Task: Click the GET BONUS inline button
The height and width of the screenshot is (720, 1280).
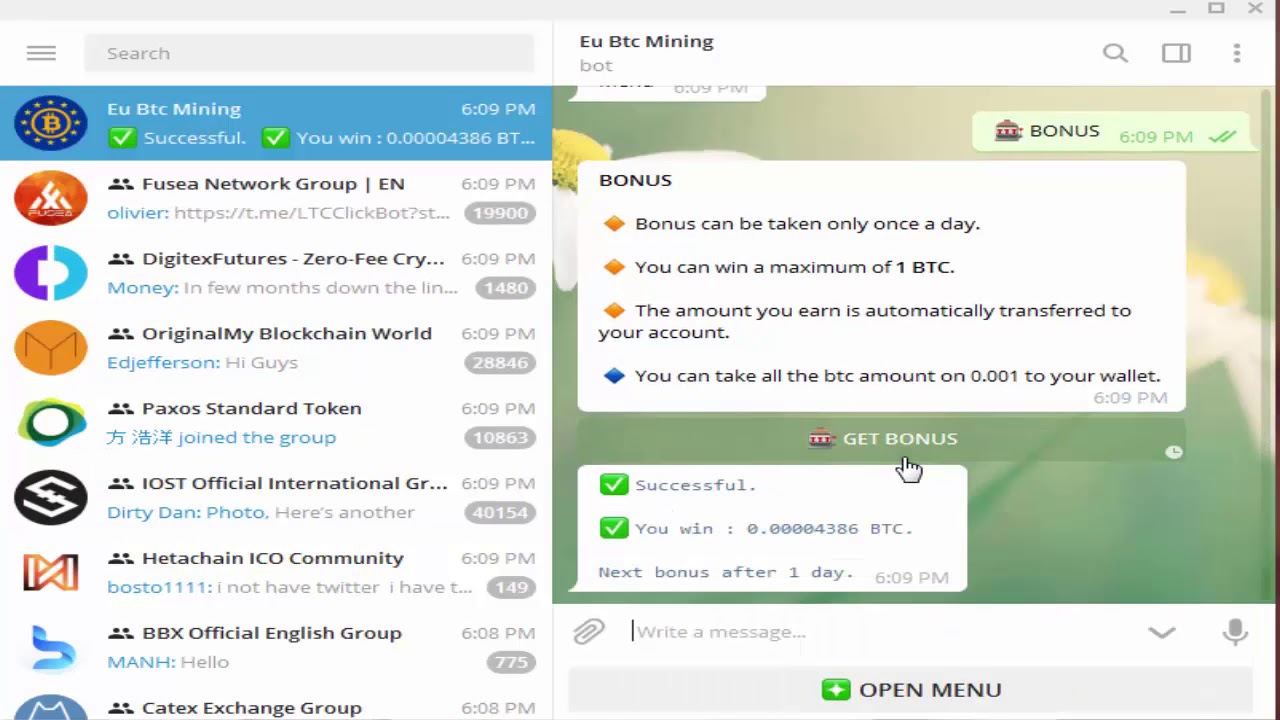Action: pyautogui.click(x=882, y=439)
